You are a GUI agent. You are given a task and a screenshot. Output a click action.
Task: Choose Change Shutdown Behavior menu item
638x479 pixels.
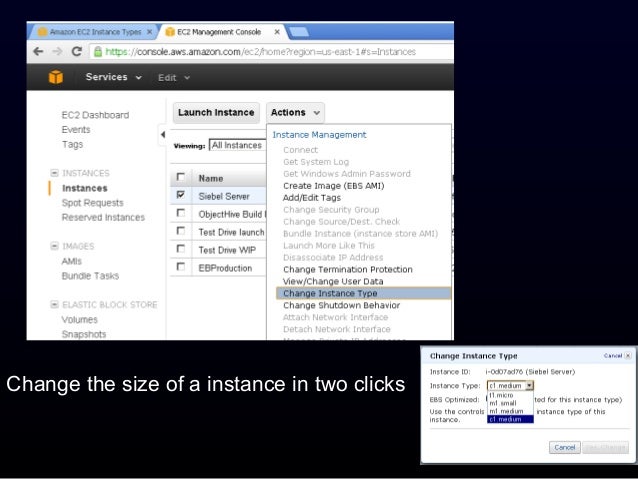coord(341,305)
